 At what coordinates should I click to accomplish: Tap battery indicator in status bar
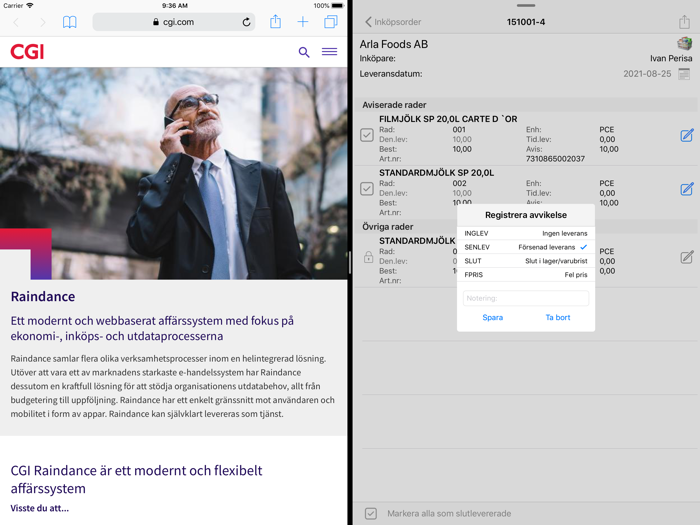pos(338,6)
